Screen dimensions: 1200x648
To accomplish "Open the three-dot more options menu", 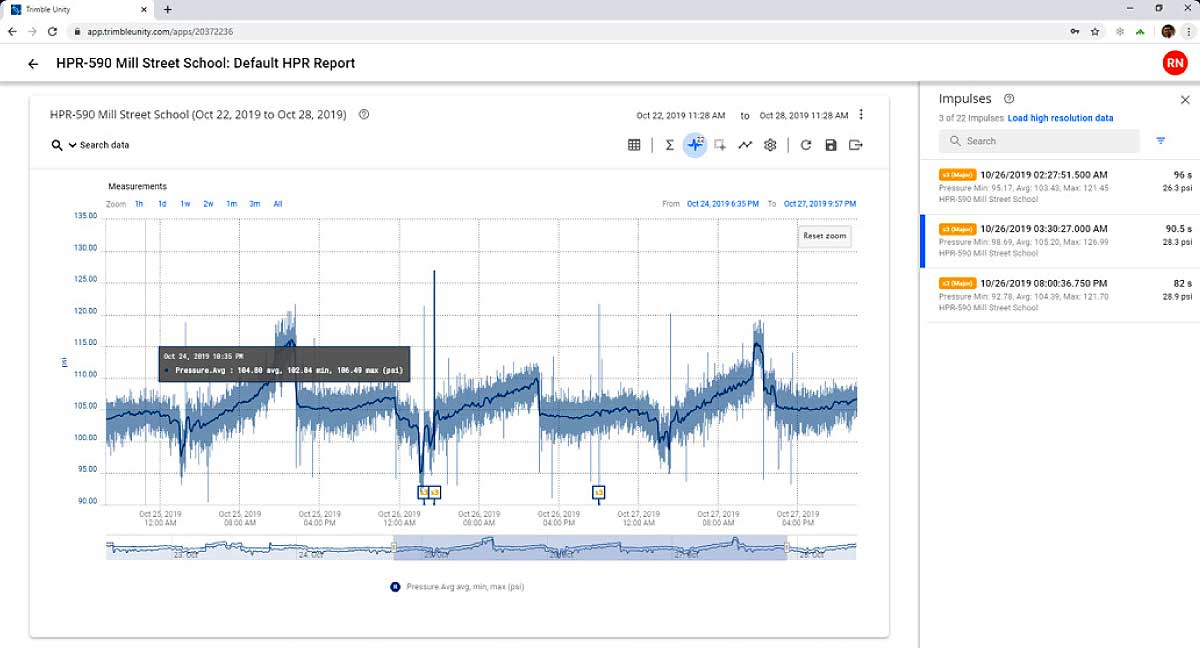I will (x=861, y=115).
